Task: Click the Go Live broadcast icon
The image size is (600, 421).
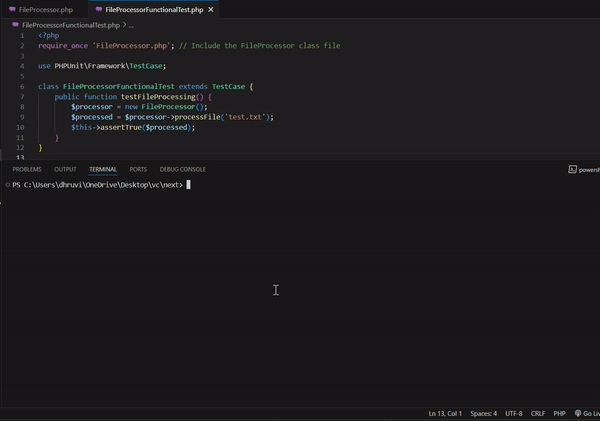Action: pos(578,413)
